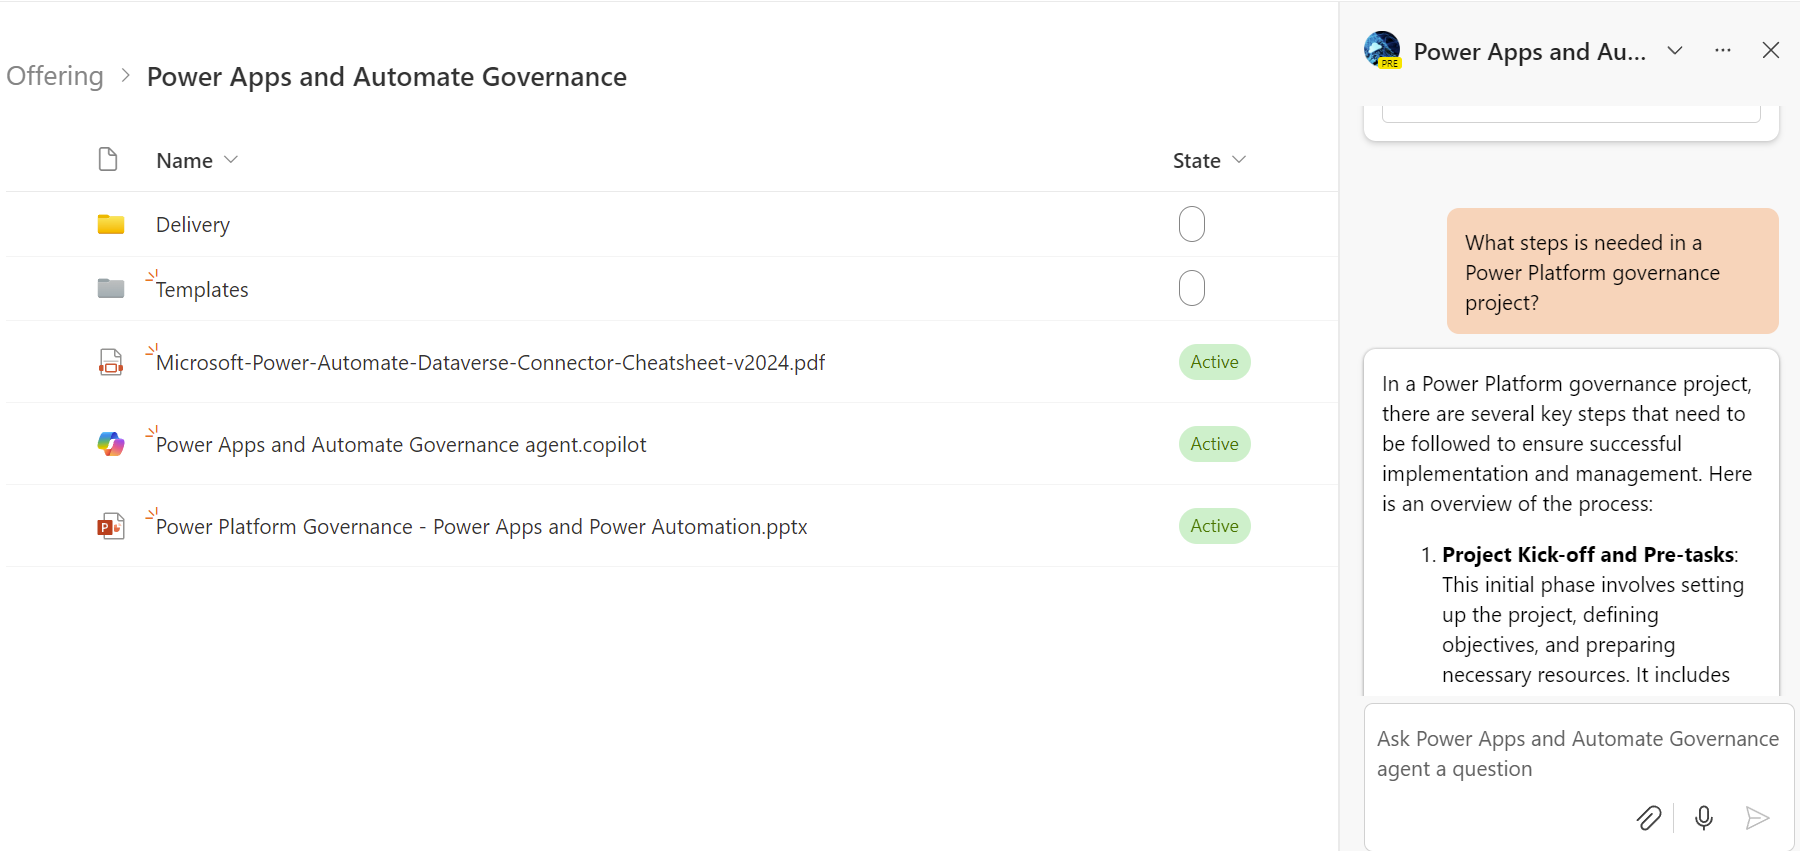
Task: Click Active badge for agent.copilot file
Action: pos(1214,444)
